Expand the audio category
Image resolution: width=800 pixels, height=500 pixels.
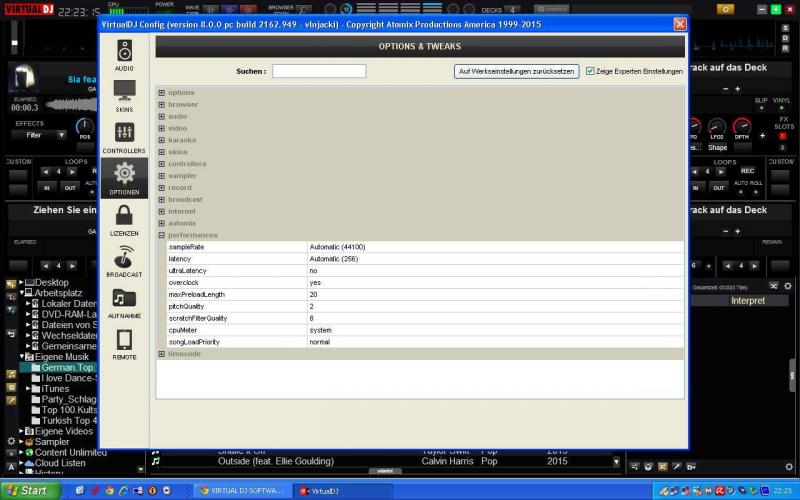pos(162,116)
